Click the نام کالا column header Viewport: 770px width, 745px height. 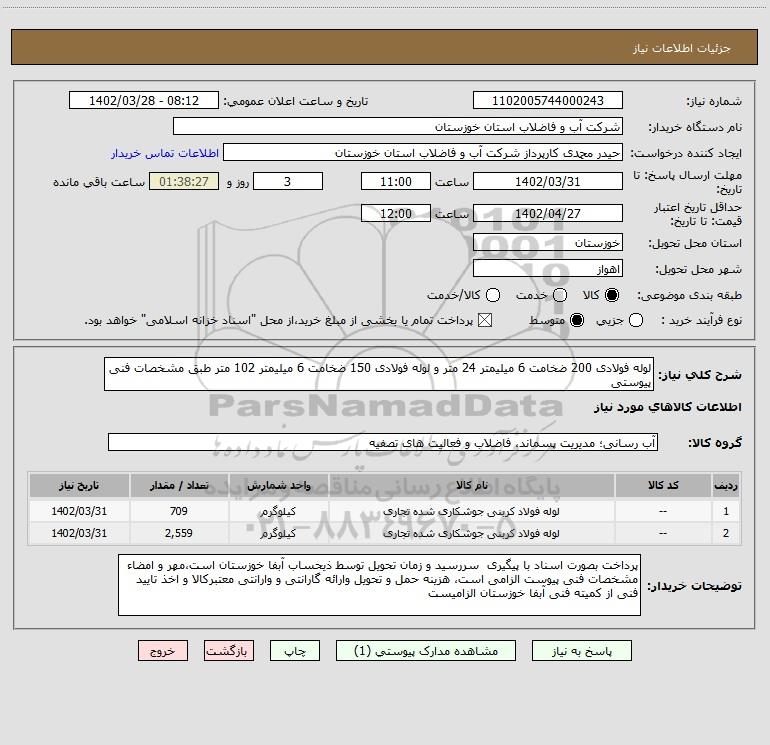tap(471, 485)
